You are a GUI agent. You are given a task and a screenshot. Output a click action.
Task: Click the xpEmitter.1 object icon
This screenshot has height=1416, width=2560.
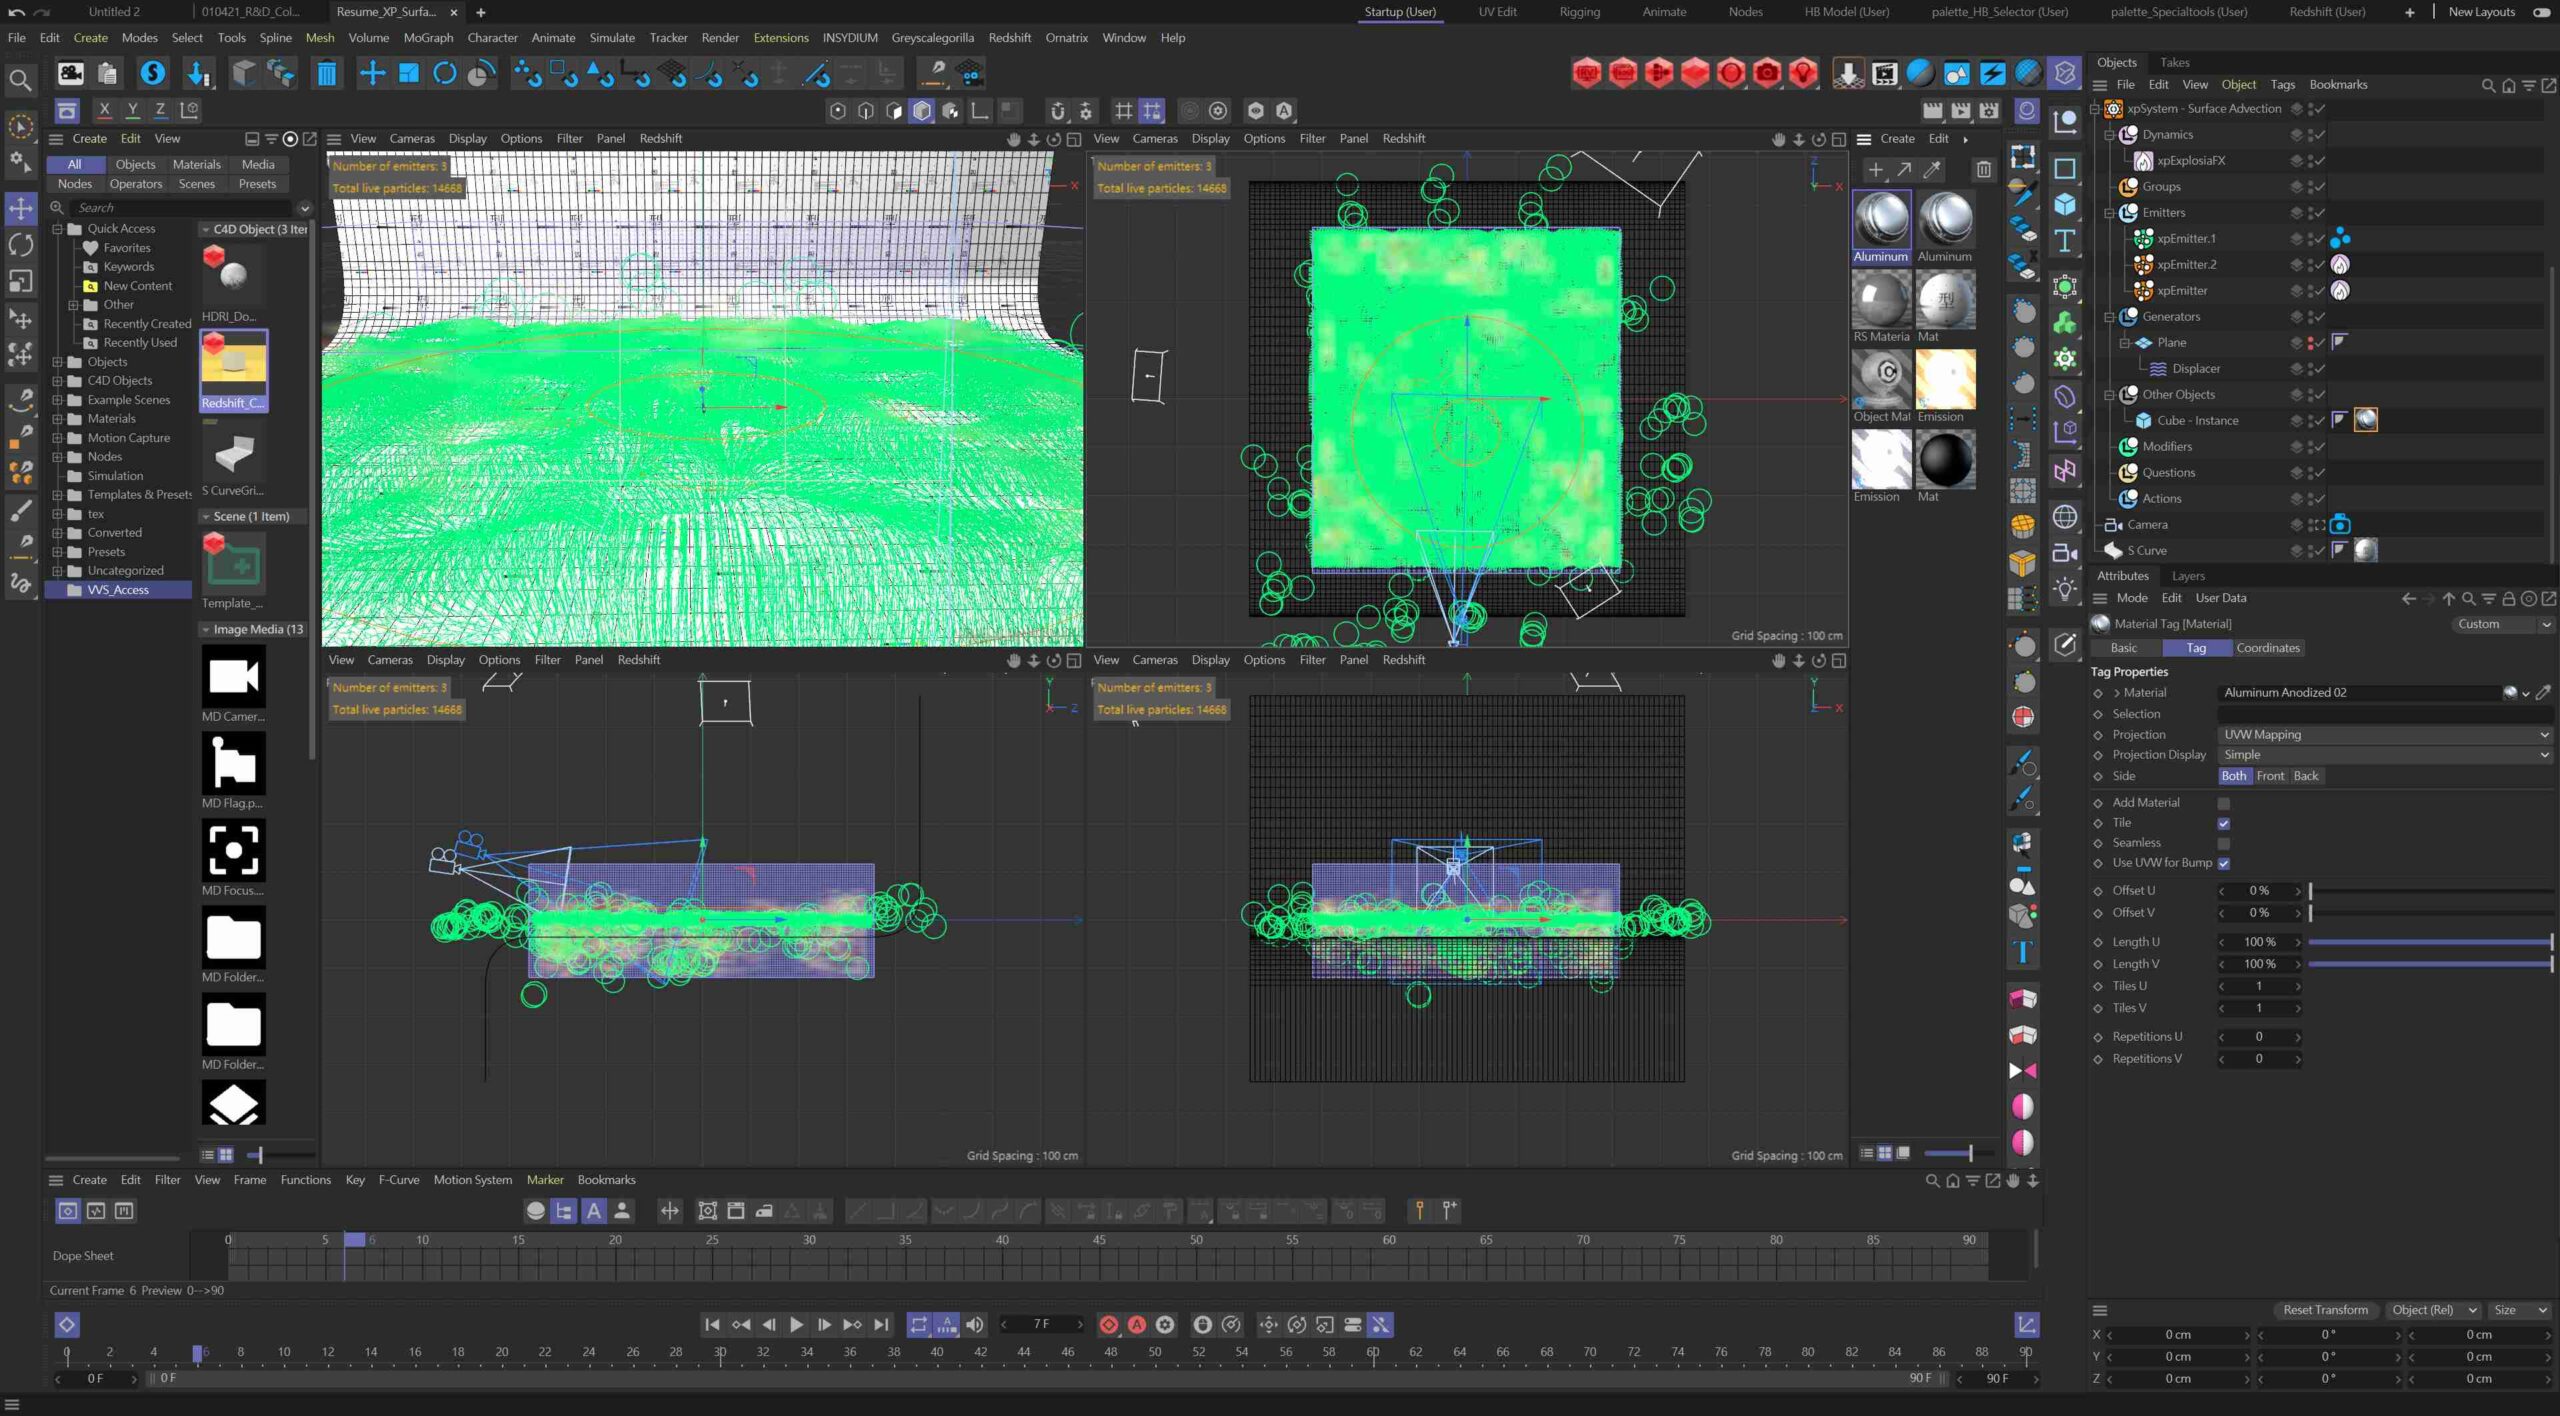(x=2143, y=238)
